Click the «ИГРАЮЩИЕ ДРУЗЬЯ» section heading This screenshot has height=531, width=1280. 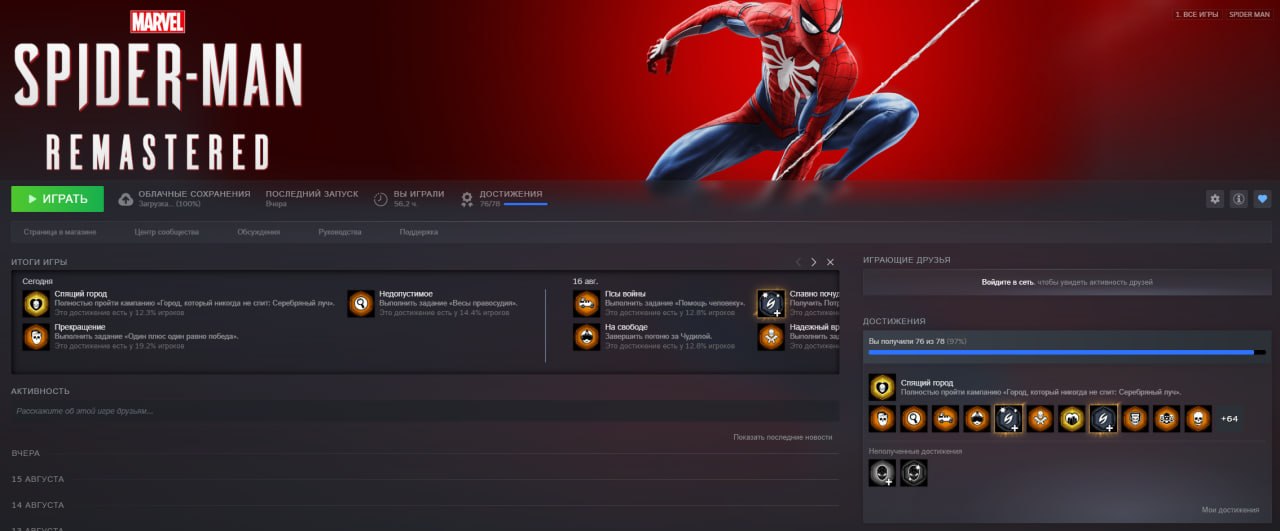(x=906, y=260)
